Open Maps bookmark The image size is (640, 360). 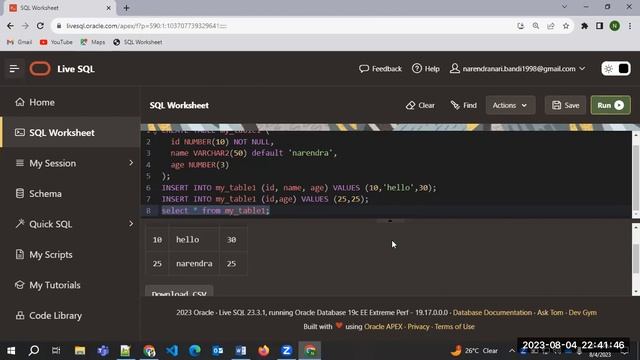click(x=93, y=42)
